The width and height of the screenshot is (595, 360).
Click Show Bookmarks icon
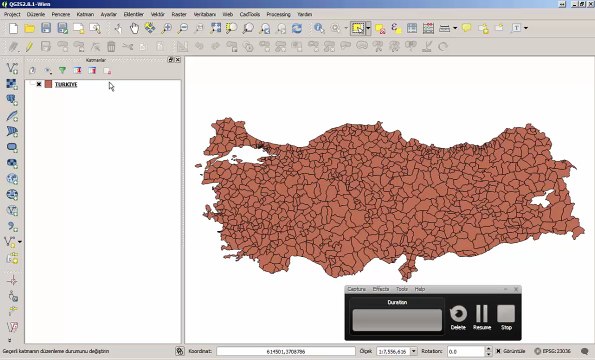pyautogui.click(x=499, y=28)
